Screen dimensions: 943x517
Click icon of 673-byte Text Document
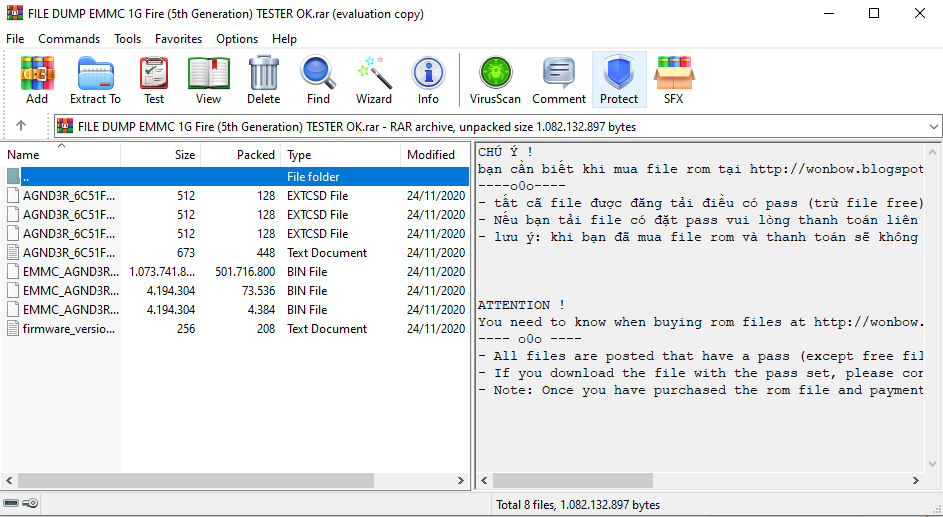(x=13, y=252)
